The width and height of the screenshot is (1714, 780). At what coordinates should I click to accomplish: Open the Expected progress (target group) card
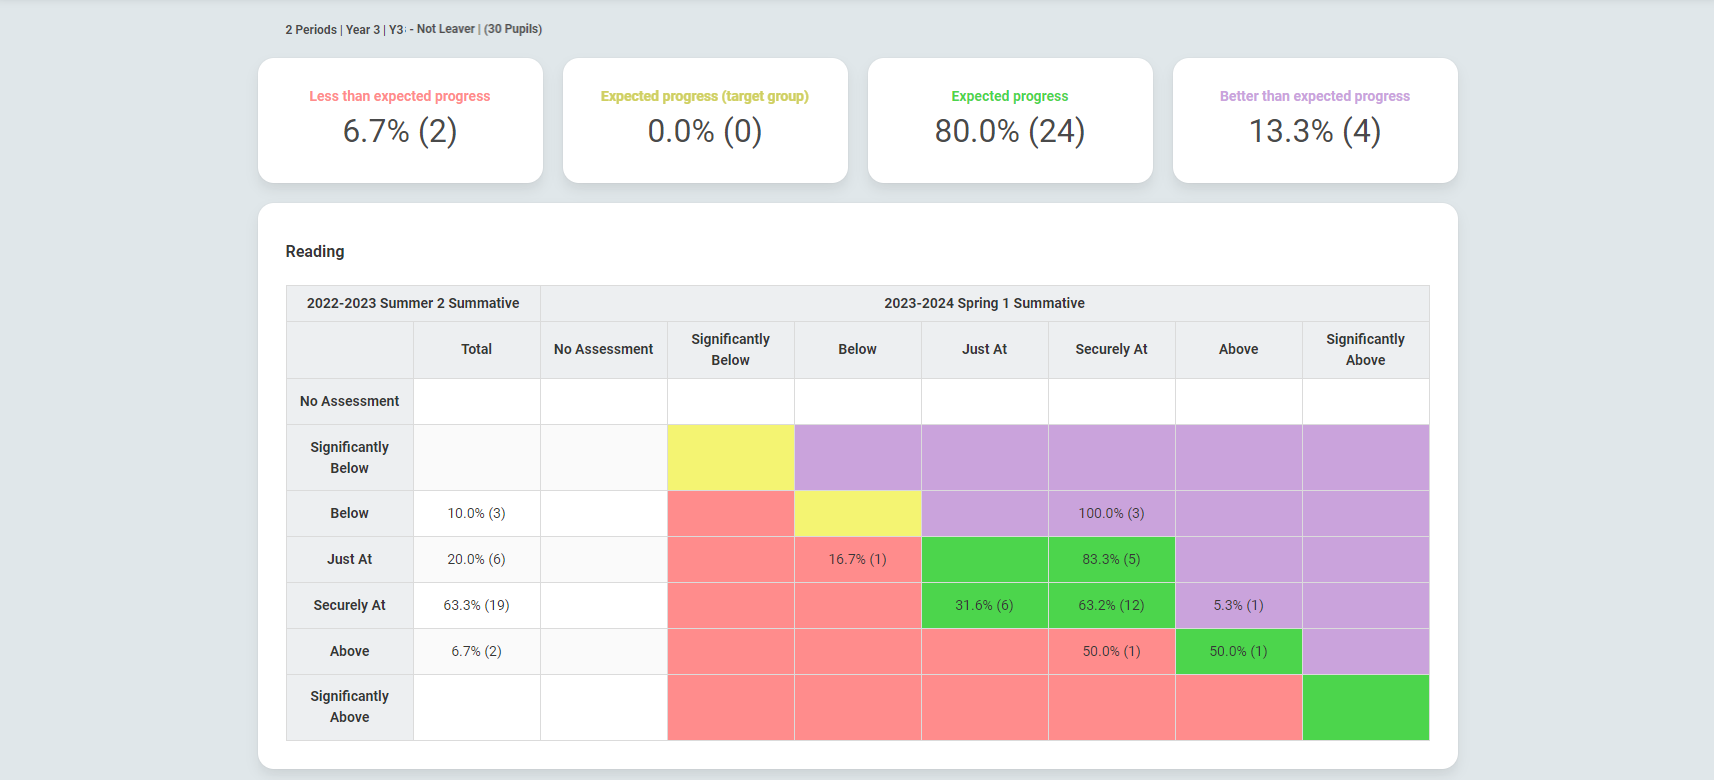[x=705, y=120]
